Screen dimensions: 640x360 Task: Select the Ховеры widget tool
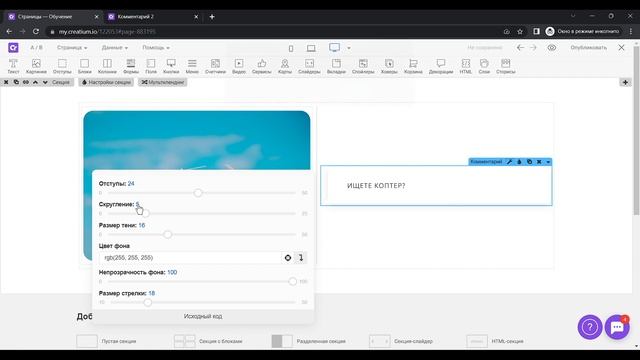[x=389, y=66]
